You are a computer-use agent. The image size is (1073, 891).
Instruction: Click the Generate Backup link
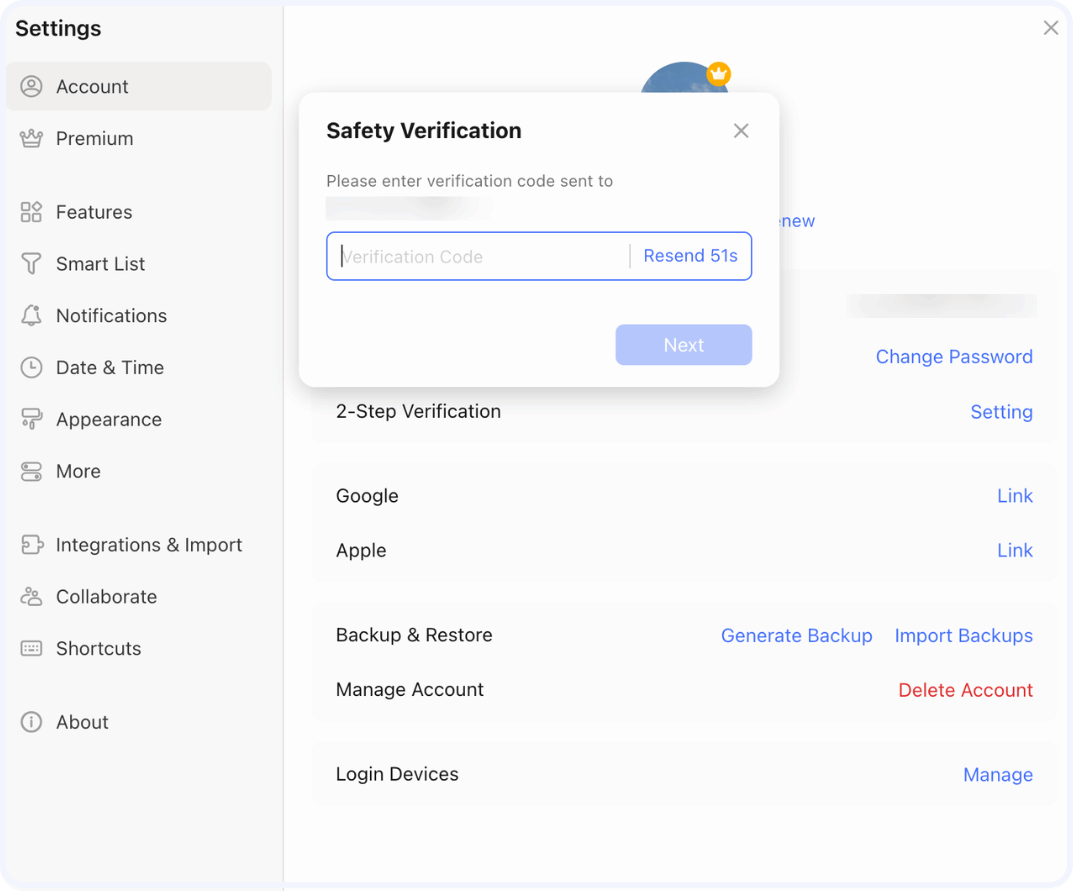coord(796,636)
